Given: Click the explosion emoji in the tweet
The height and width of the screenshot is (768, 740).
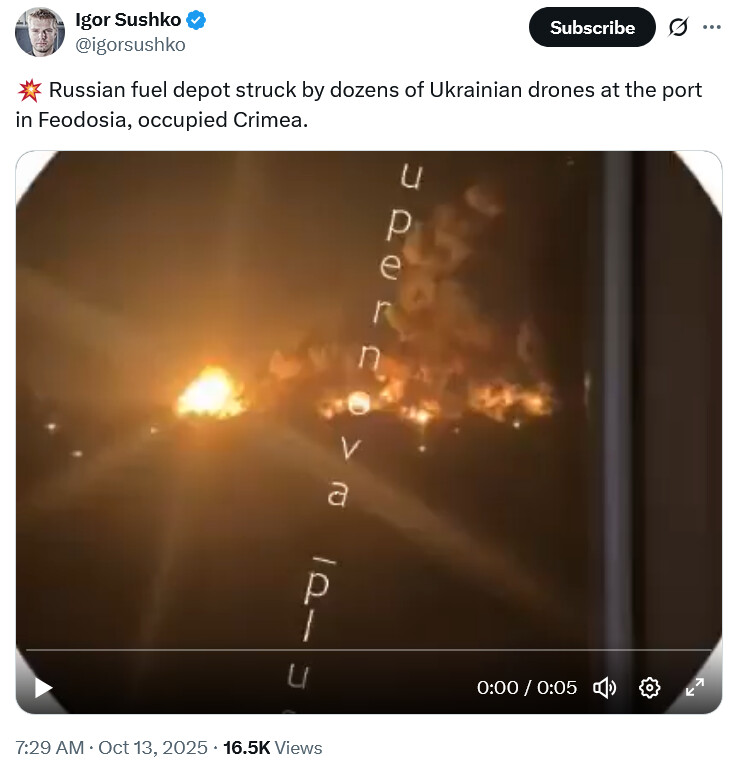Looking at the screenshot, I should (29, 90).
